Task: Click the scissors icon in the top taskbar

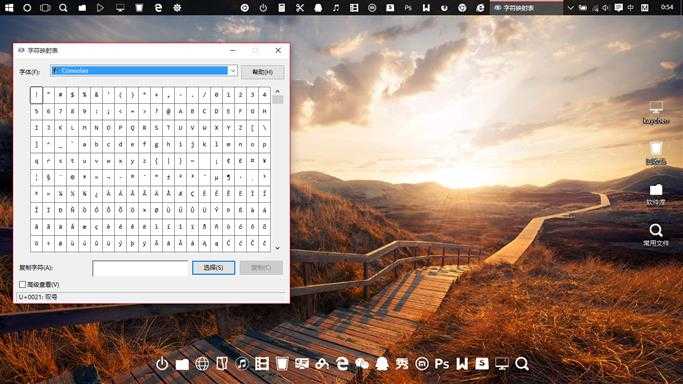Action: pos(300,8)
